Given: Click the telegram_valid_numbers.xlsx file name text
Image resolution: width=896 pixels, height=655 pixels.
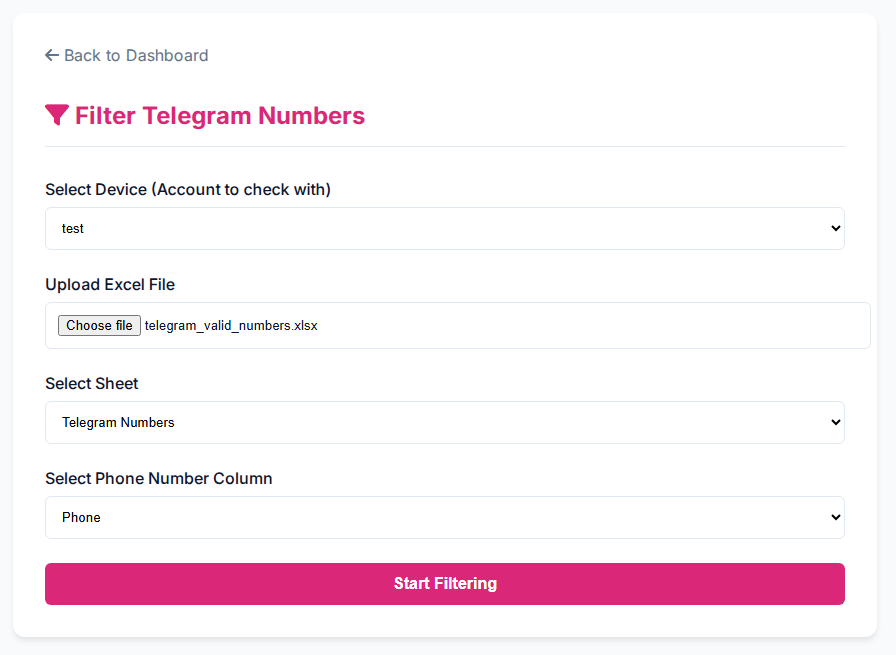Looking at the screenshot, I should (231, 325).
